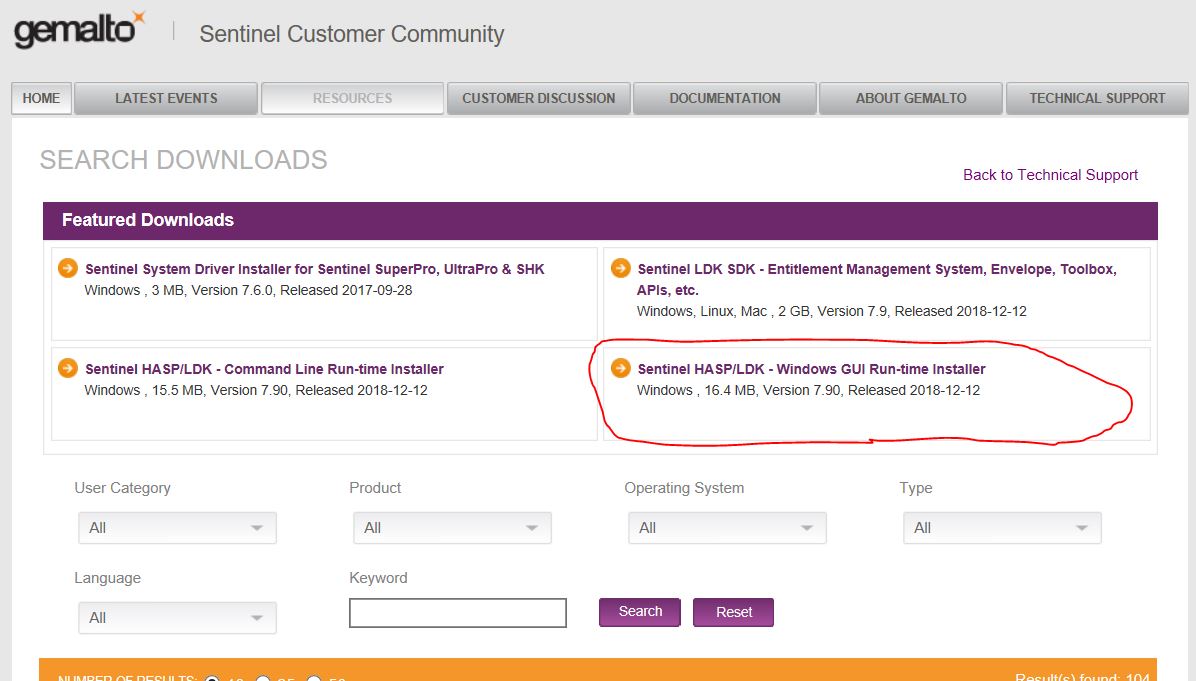Expand the User Category dropdown
The height and width of the screenshot is (681, 1196).
[177, 528]
